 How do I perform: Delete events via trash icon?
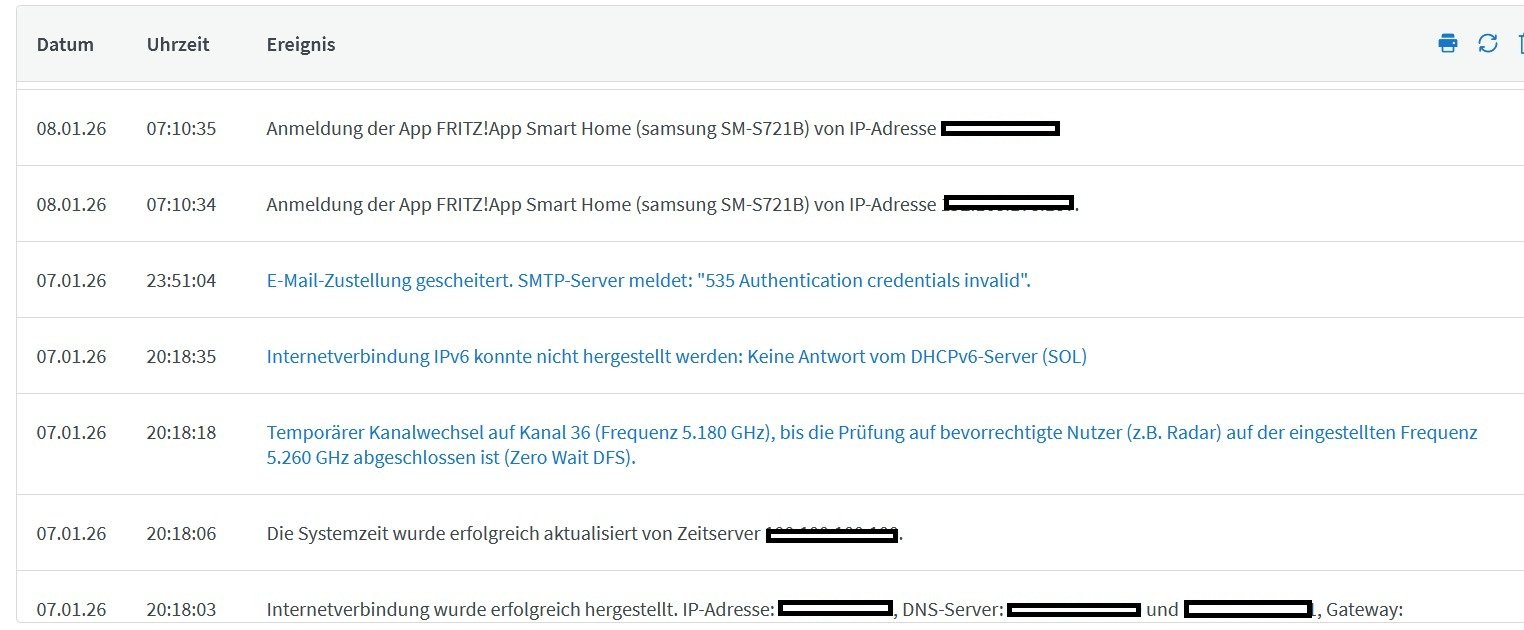(x=1520, y=43)
